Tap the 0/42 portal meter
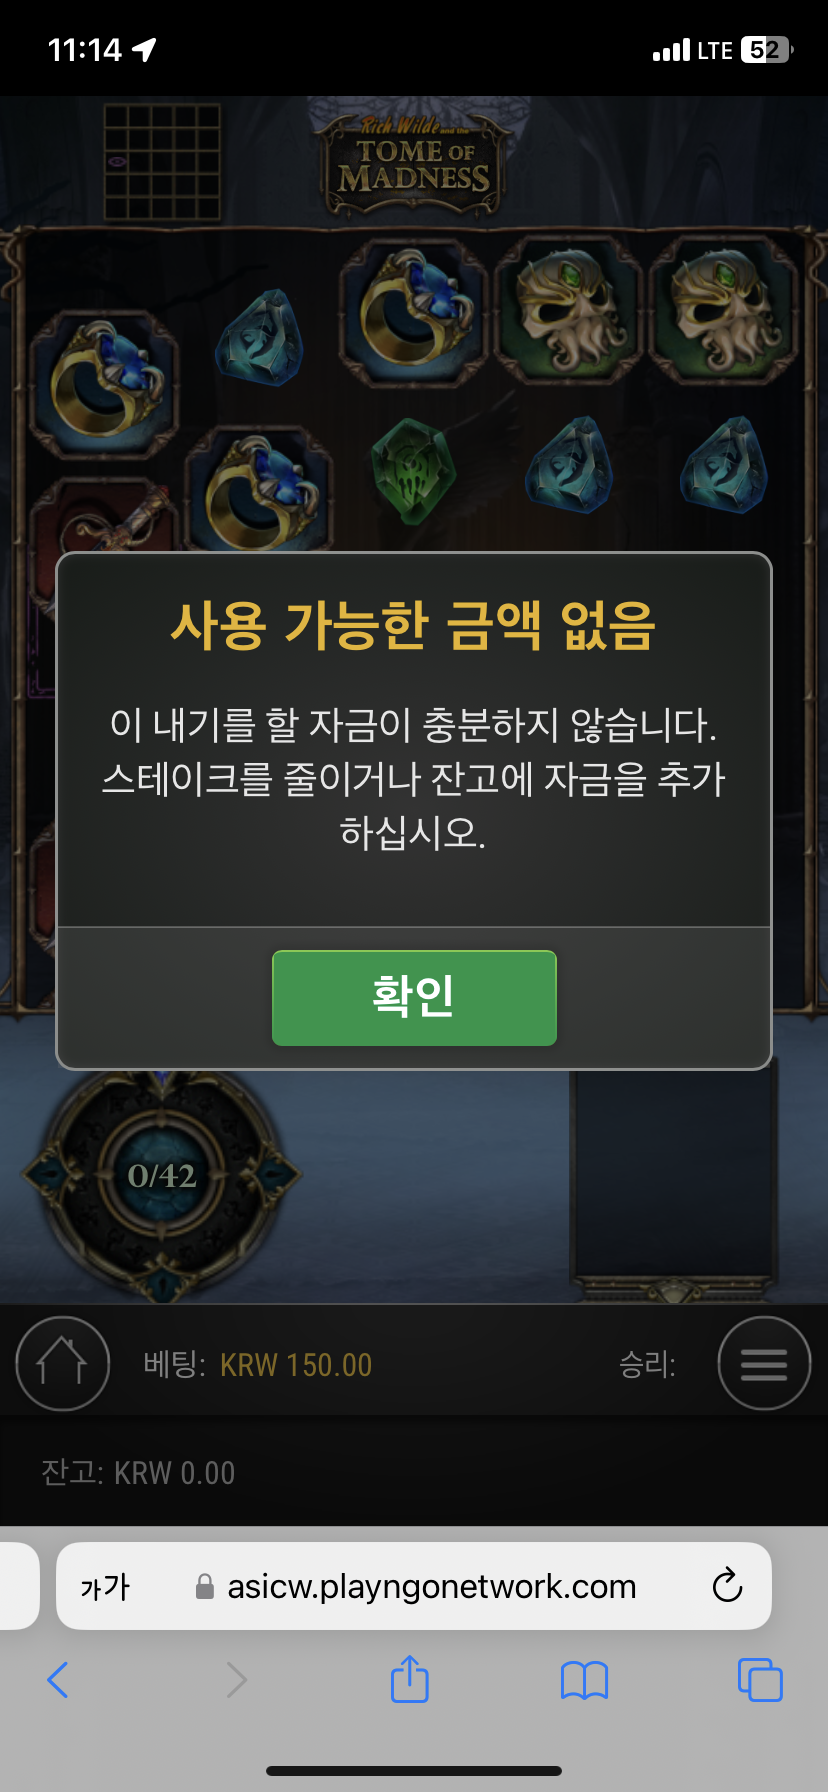This screenshot has width=828, height=1792. [162, 1177]
